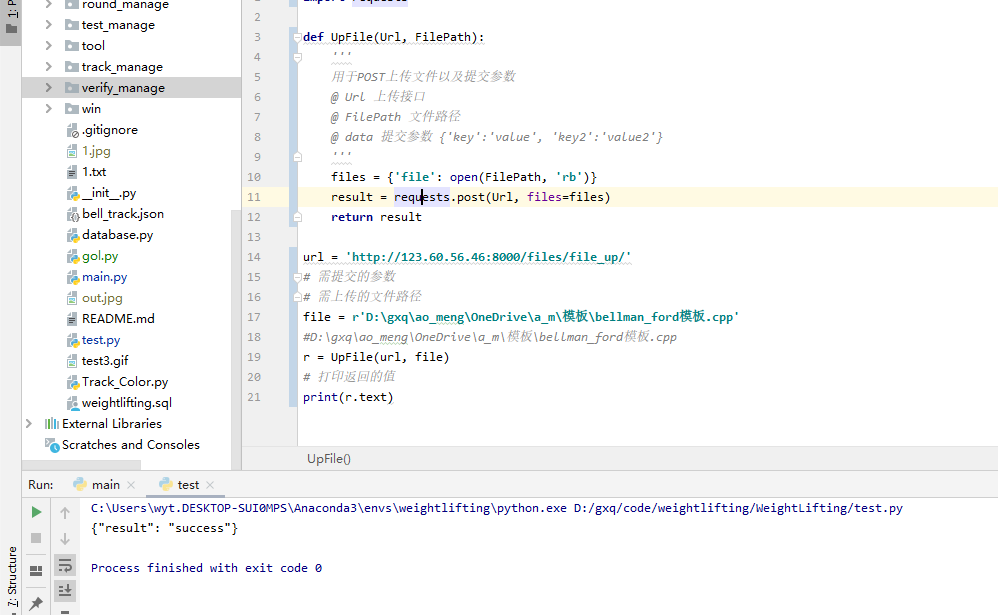
Task: Close the main run tab
Action: (131, 485)
